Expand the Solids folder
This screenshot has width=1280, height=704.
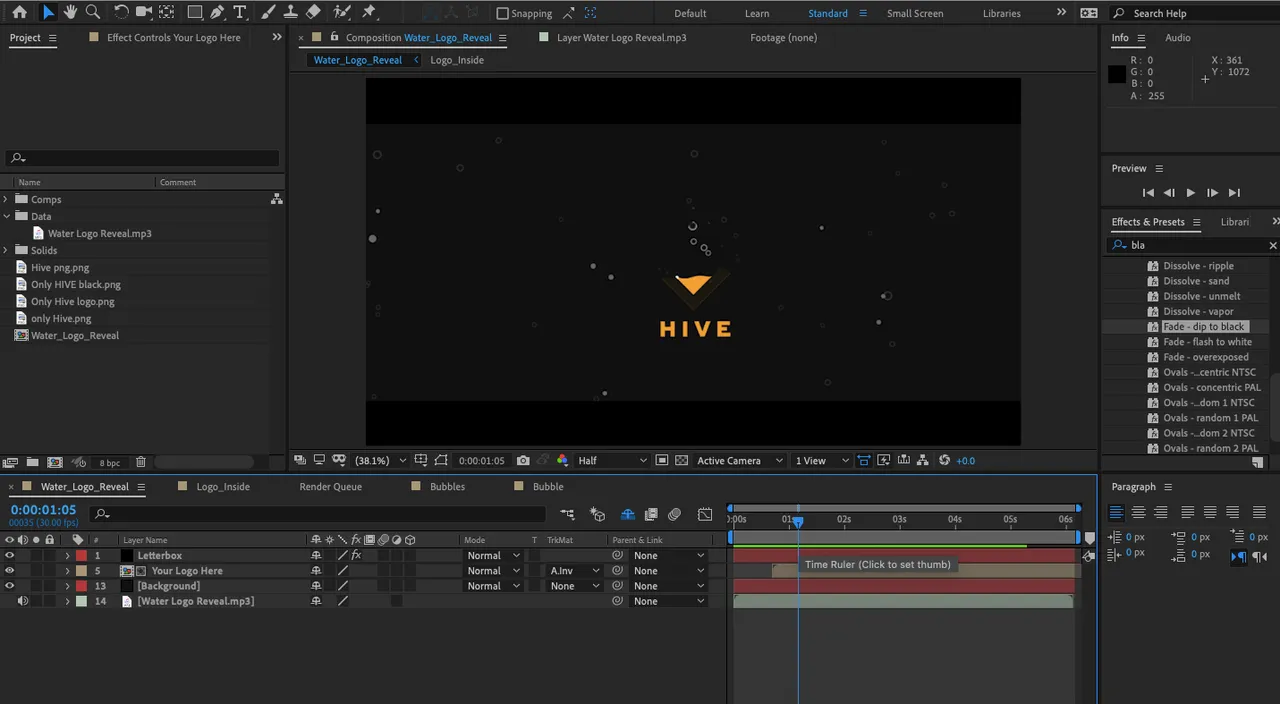click(x=7, y=250)
